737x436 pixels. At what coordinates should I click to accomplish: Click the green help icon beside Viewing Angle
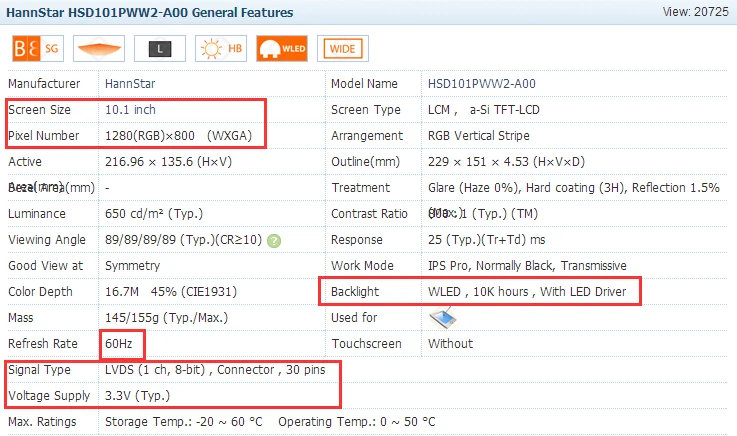[x=274, y=241]
